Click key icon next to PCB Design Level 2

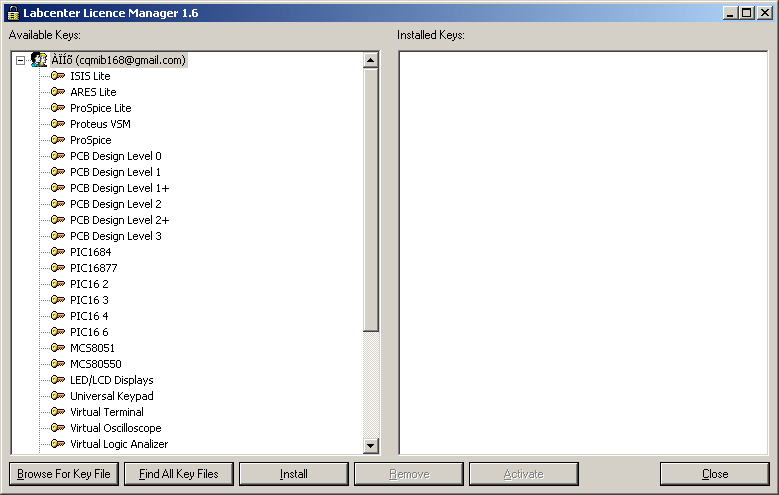pos(58,204)
